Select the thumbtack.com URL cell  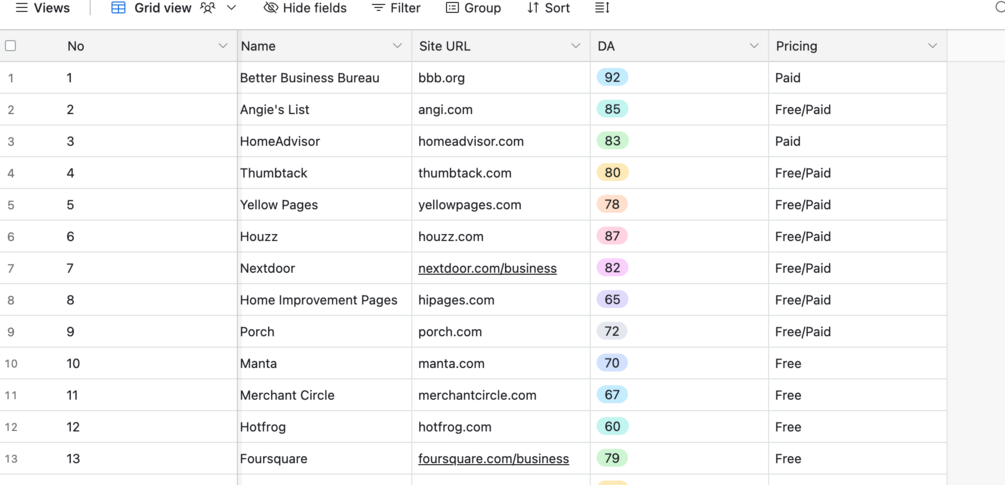501,173
